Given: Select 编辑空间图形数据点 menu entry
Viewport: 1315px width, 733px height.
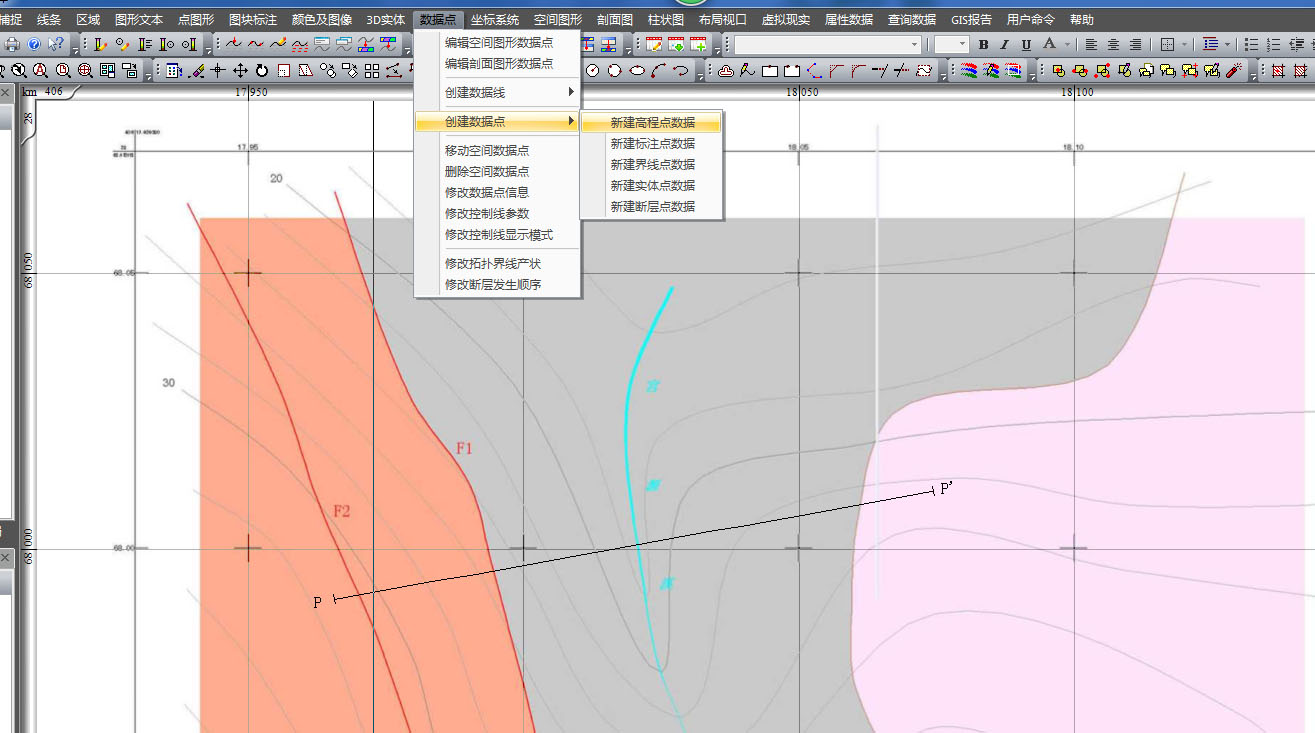Looking at the screenshot, I should (x=498, y=42).
